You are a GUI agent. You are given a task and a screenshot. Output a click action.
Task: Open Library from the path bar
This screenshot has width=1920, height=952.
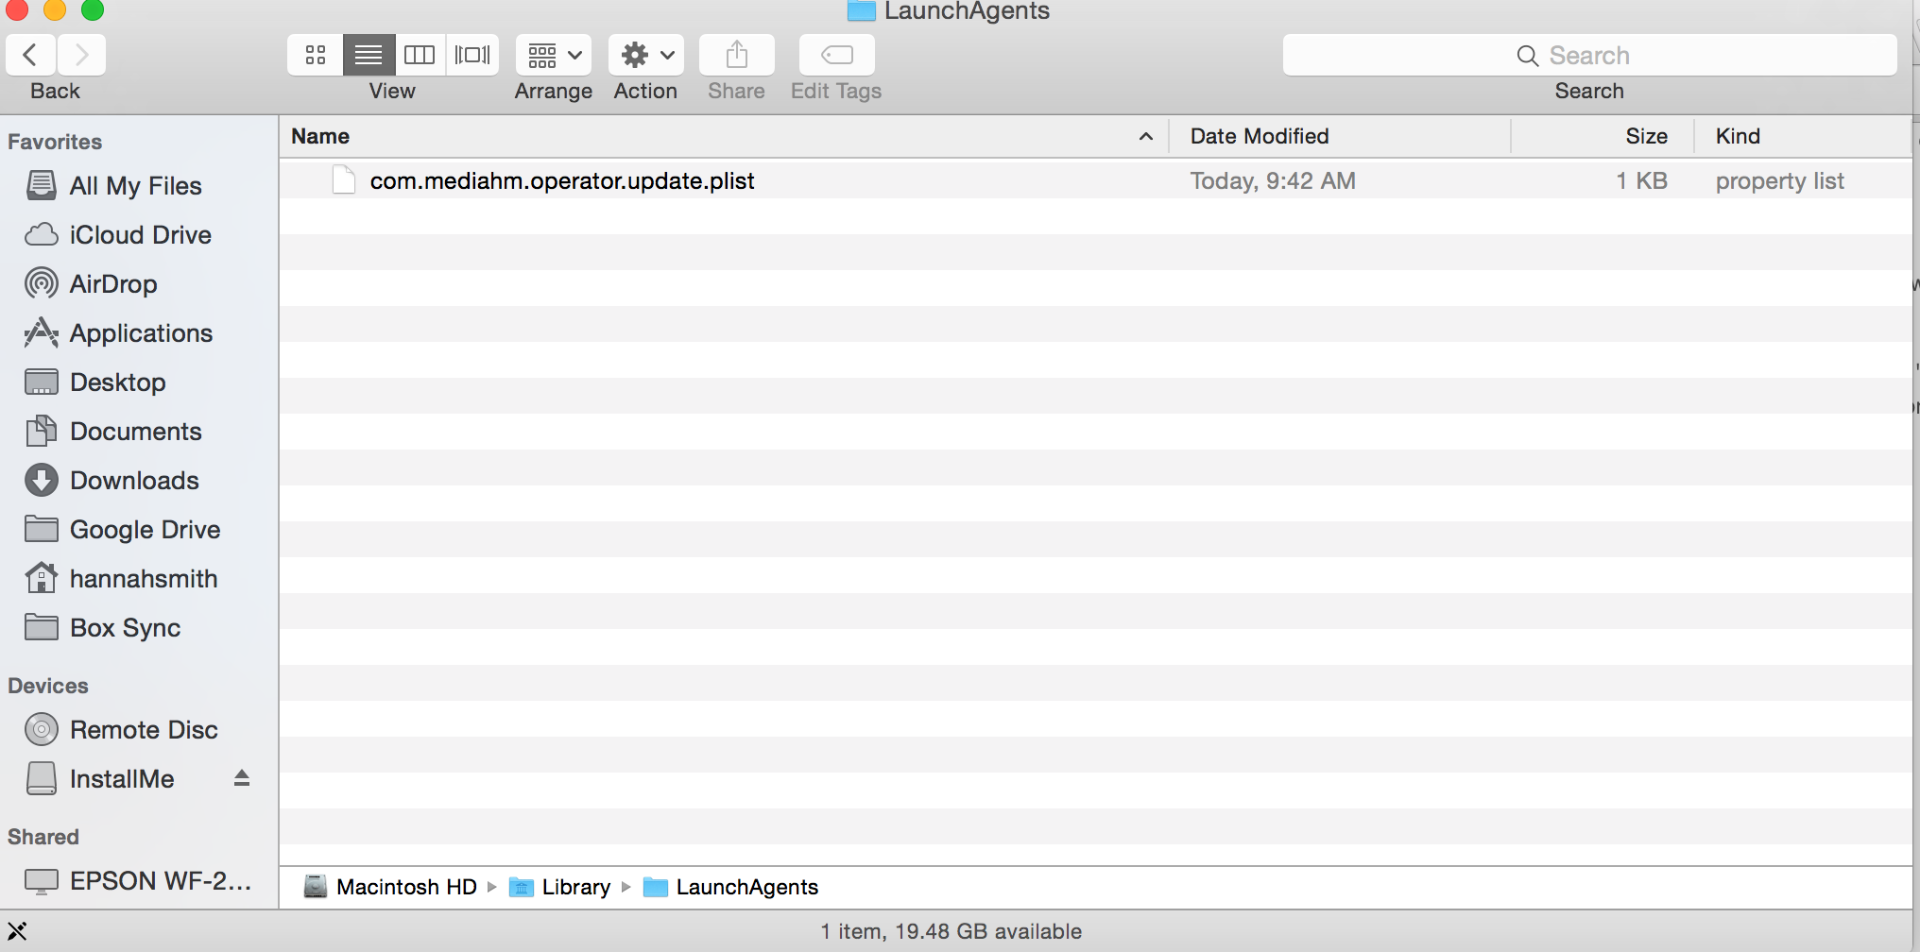(x=575, y=886)
